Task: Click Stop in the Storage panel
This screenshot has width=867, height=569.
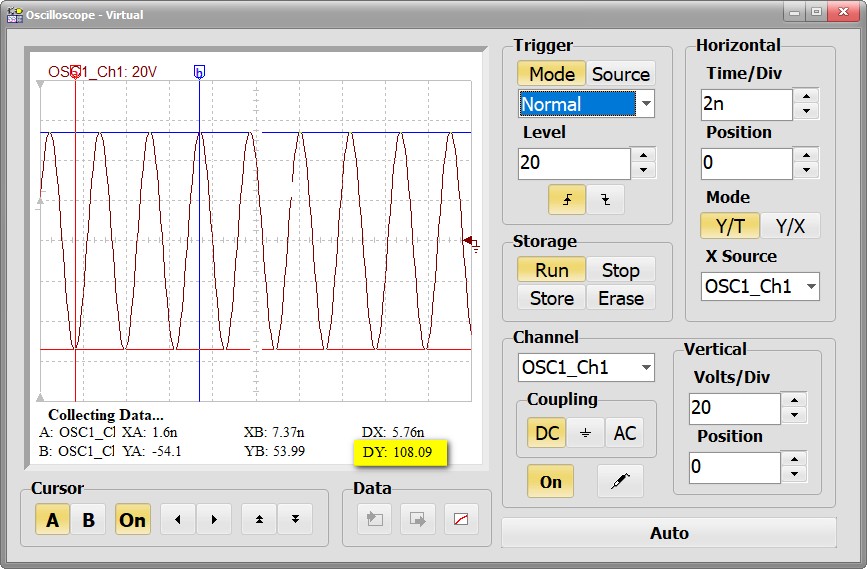Action: pyautogui.click(x=620, y=270)
